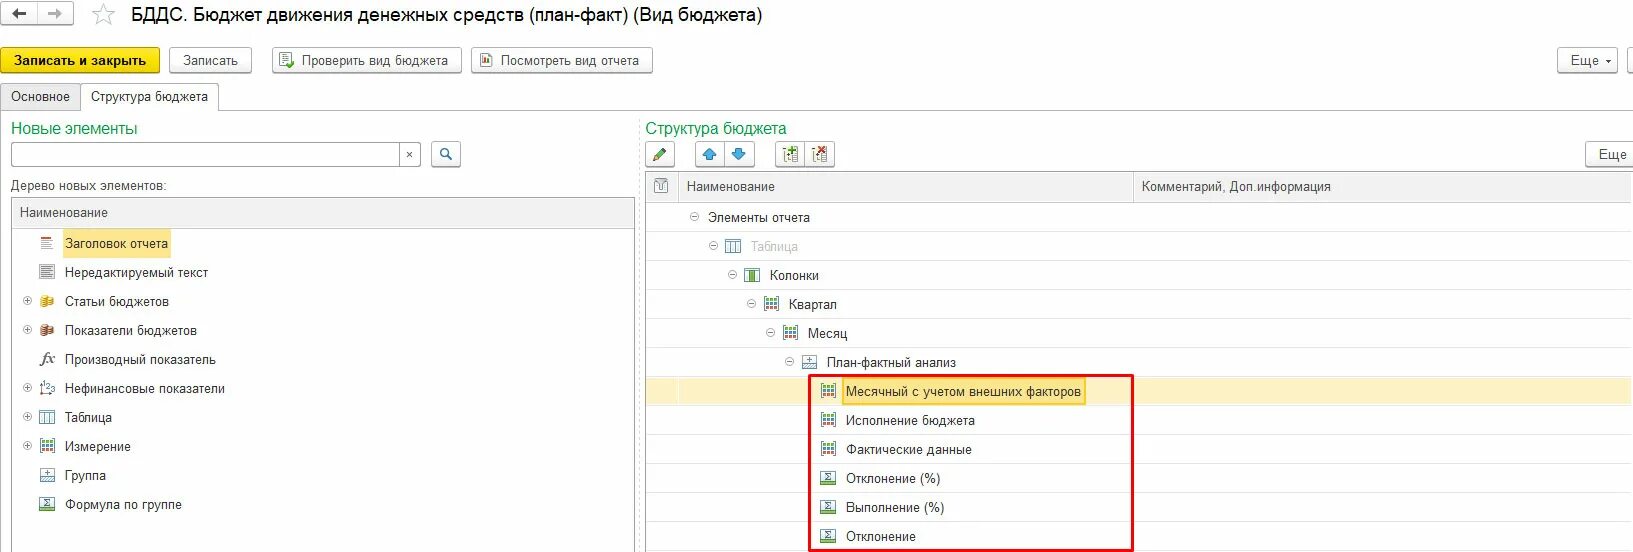Click Посмотреть вид отчета button

point(561,60)
